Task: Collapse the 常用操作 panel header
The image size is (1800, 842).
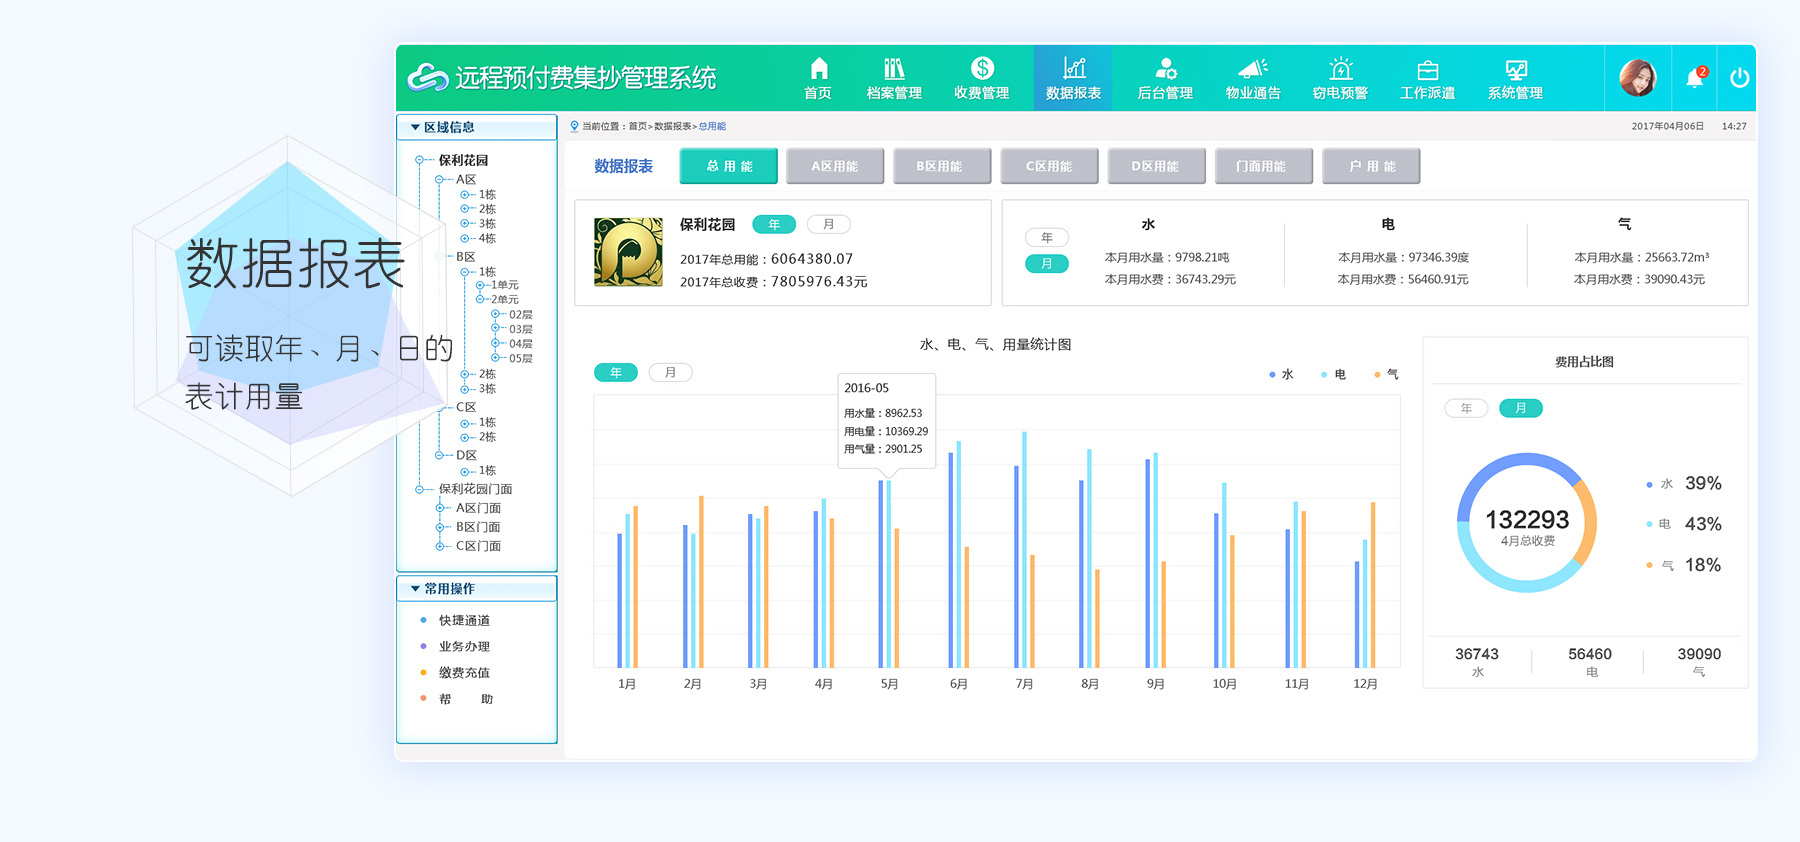Action: click(415, 589)
